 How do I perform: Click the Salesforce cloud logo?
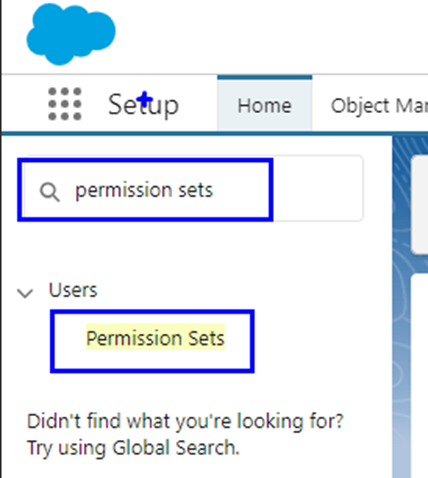pyautogui.click(x=71, y=34)
